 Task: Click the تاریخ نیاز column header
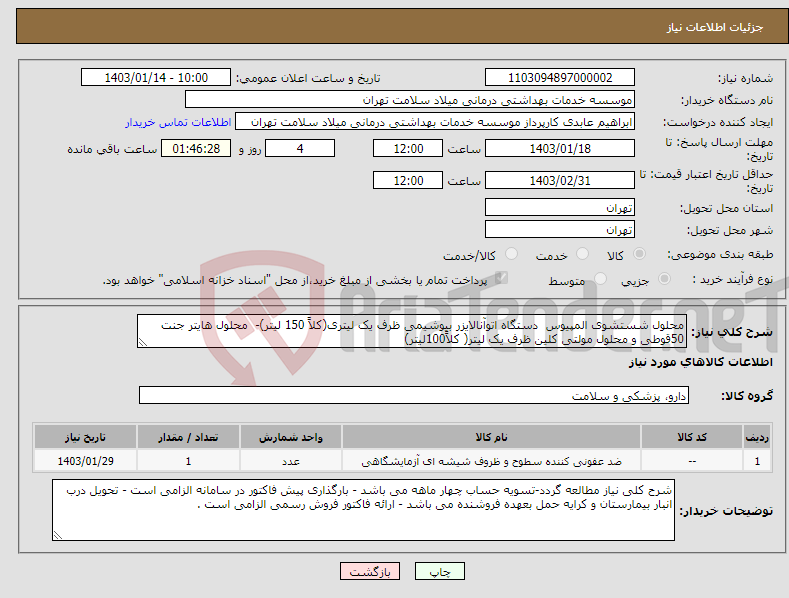pyautogui.click(x=86, y=437)
